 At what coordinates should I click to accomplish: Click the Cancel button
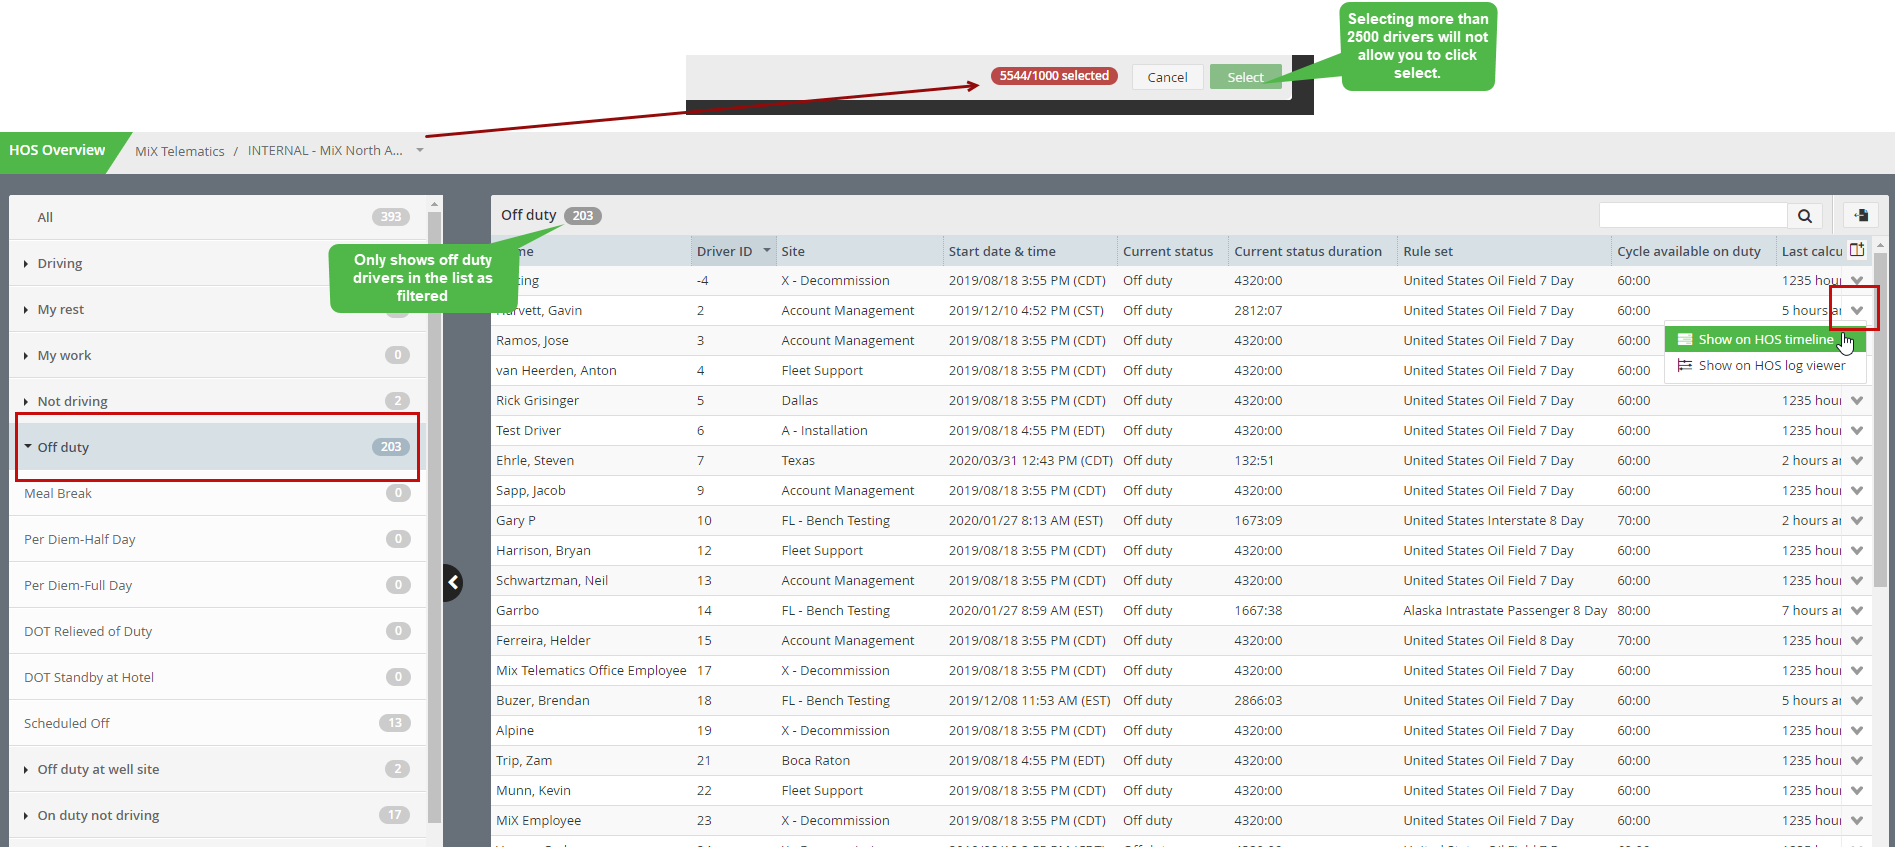coord(1167,77)
